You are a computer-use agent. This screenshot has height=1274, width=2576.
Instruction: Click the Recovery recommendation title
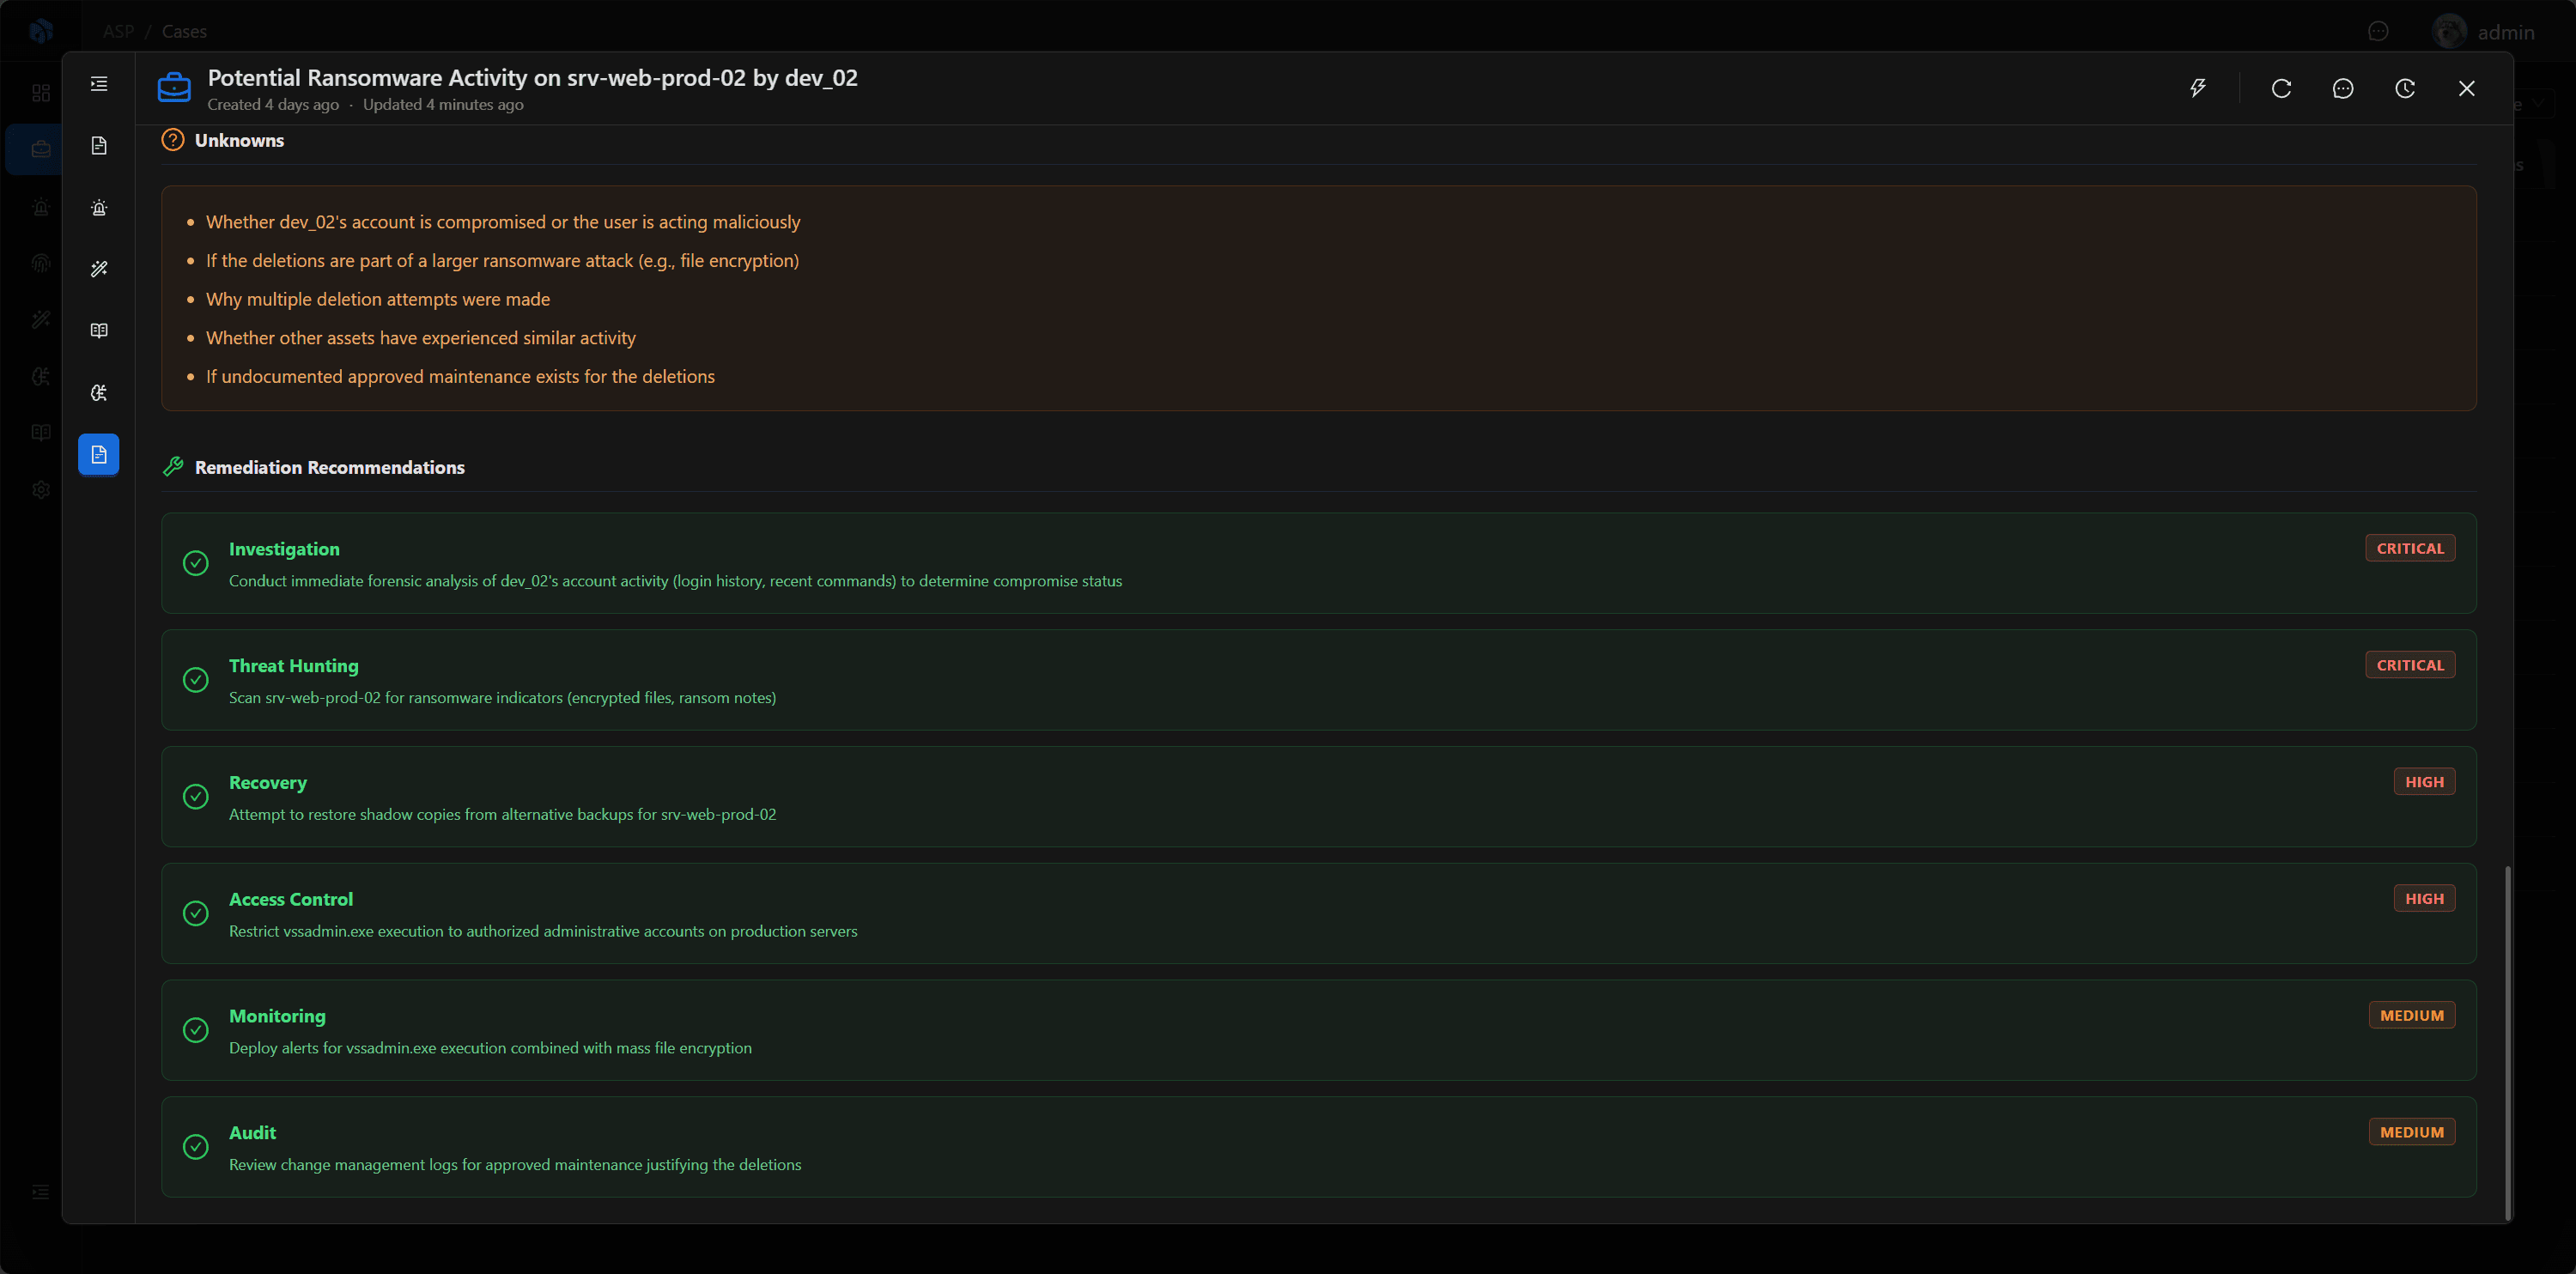(268, 783)
